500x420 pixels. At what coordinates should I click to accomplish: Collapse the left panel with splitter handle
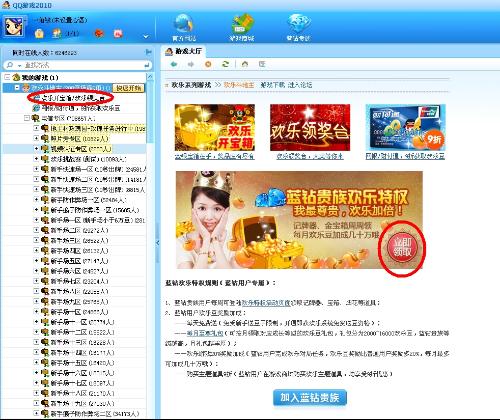pos(158,243)
